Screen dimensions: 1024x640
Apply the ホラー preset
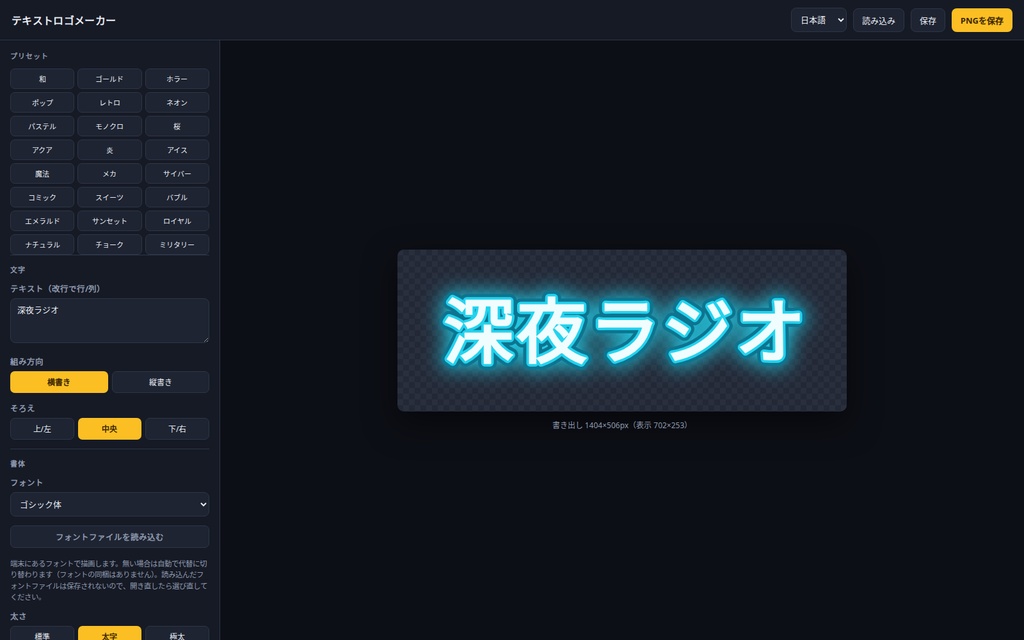177,79
